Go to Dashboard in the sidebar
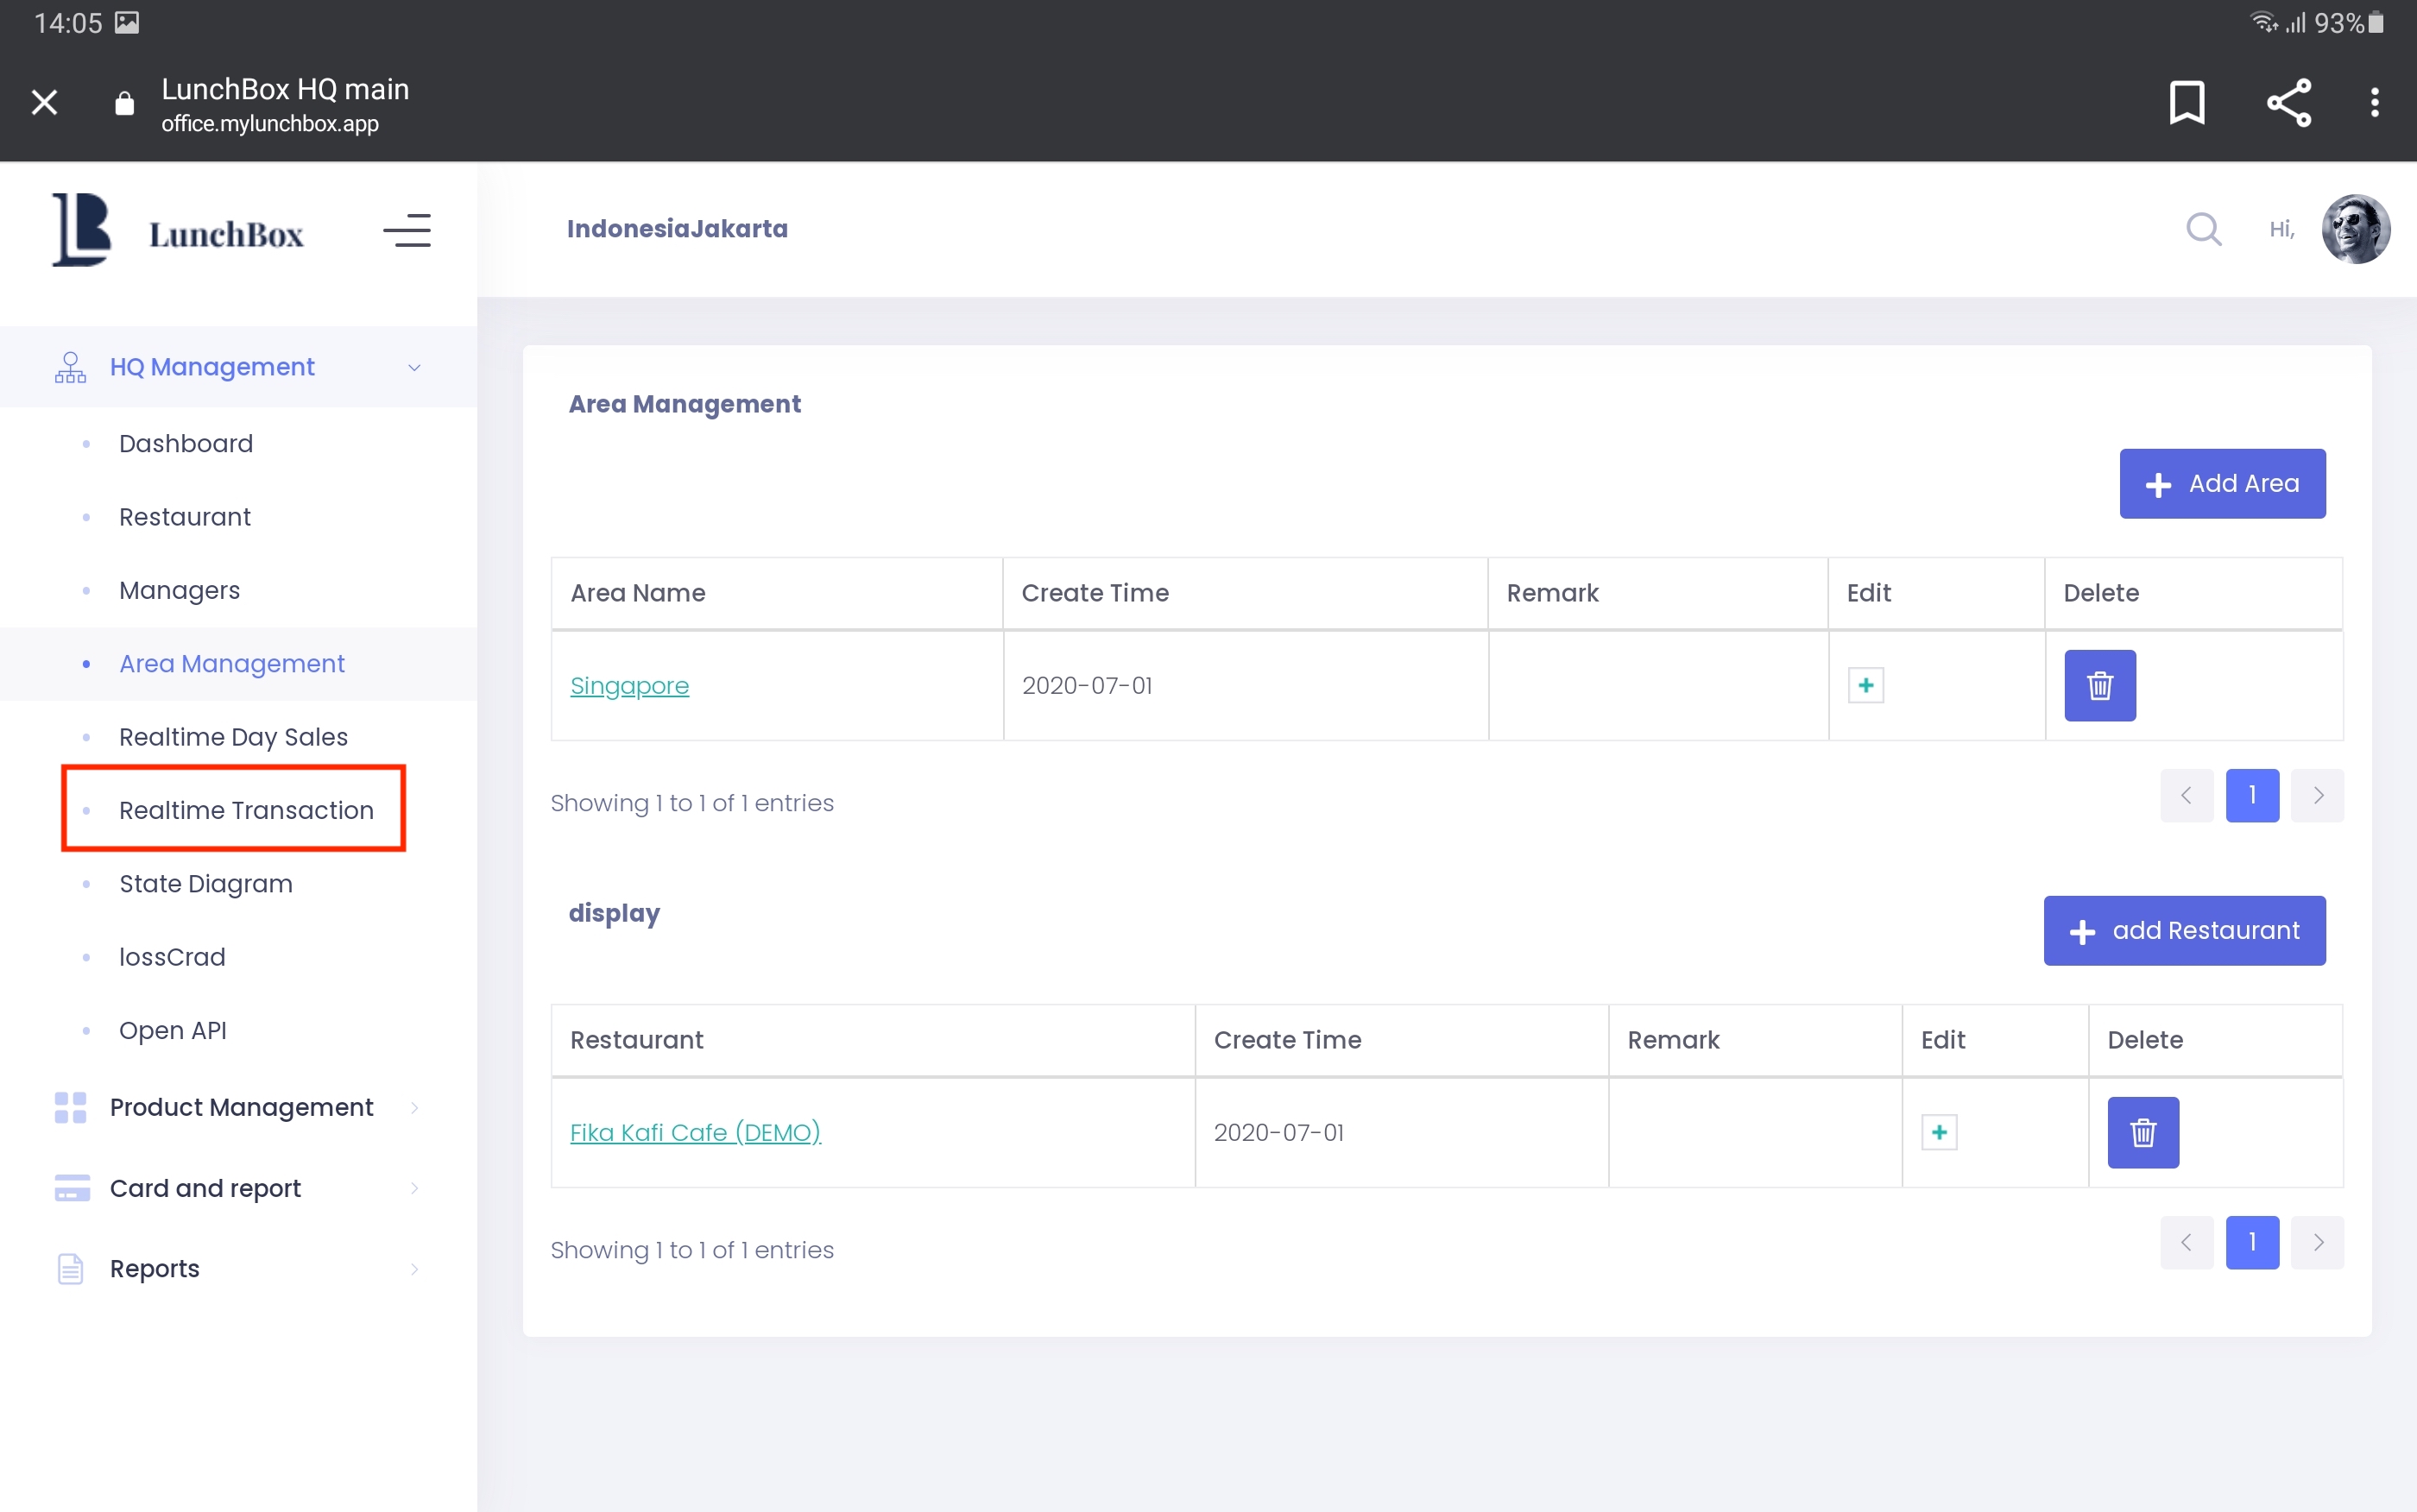2417x1512 pixels. coord(186,444)
